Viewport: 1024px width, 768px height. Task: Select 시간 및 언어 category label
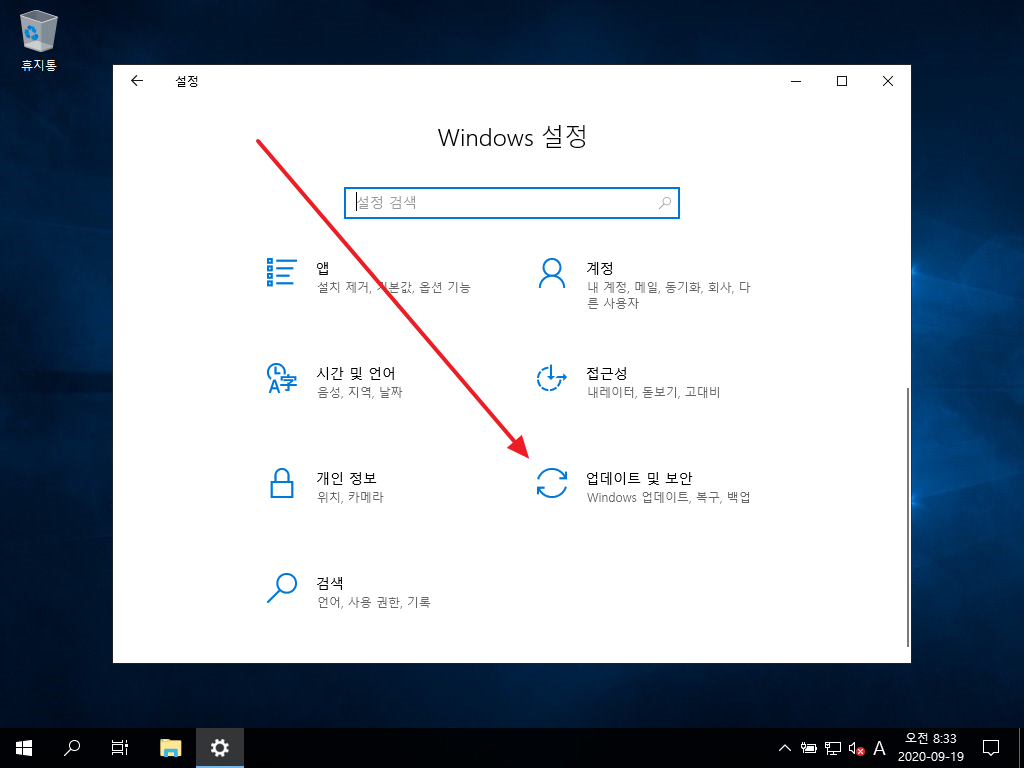[x=356, y=373]
